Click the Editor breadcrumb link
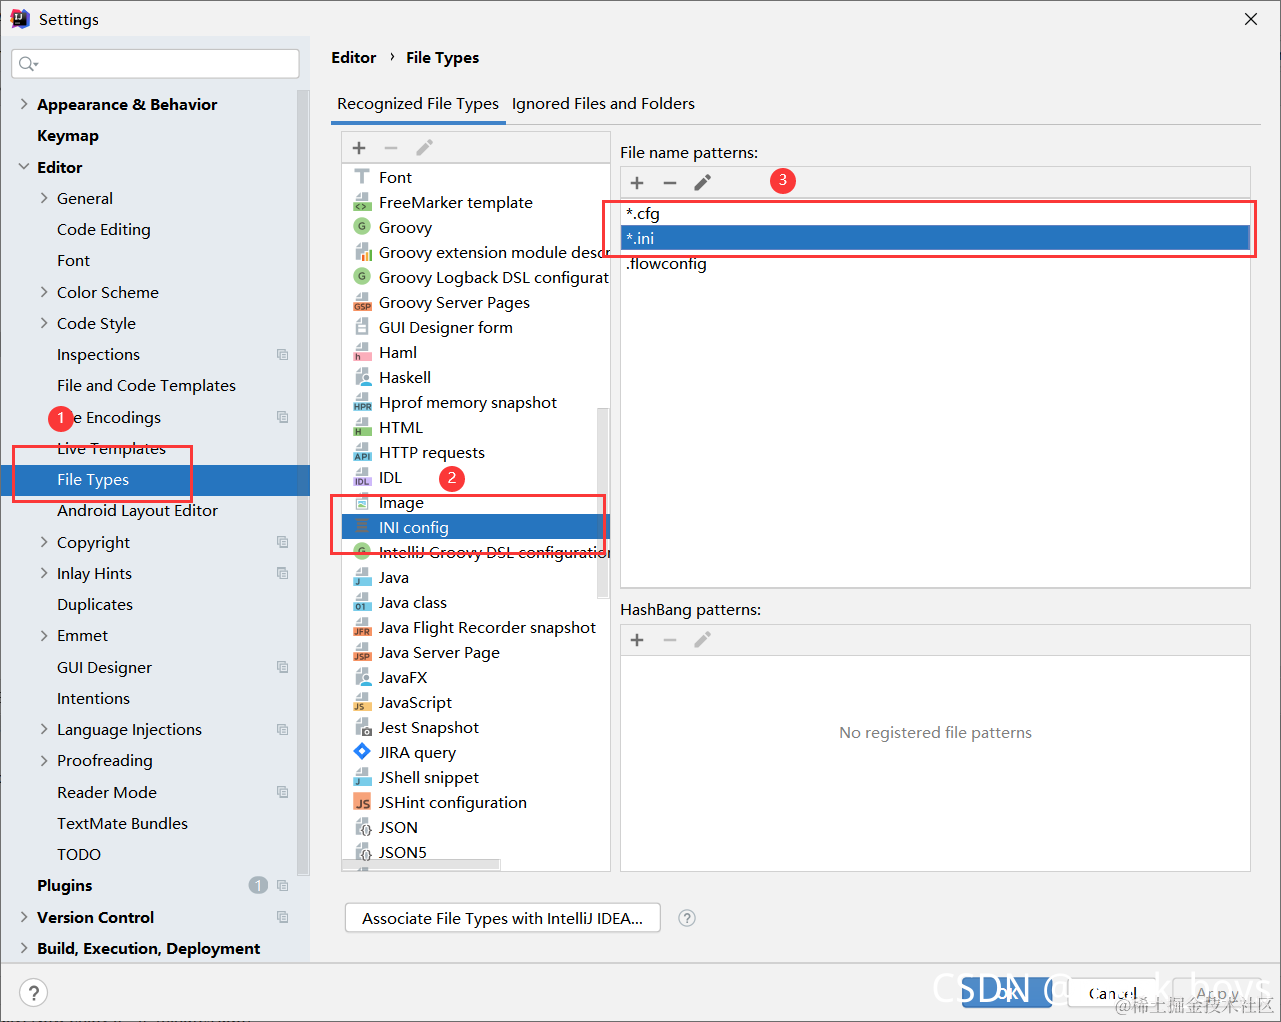1281x1022 pixels. (x=354, y=58)
